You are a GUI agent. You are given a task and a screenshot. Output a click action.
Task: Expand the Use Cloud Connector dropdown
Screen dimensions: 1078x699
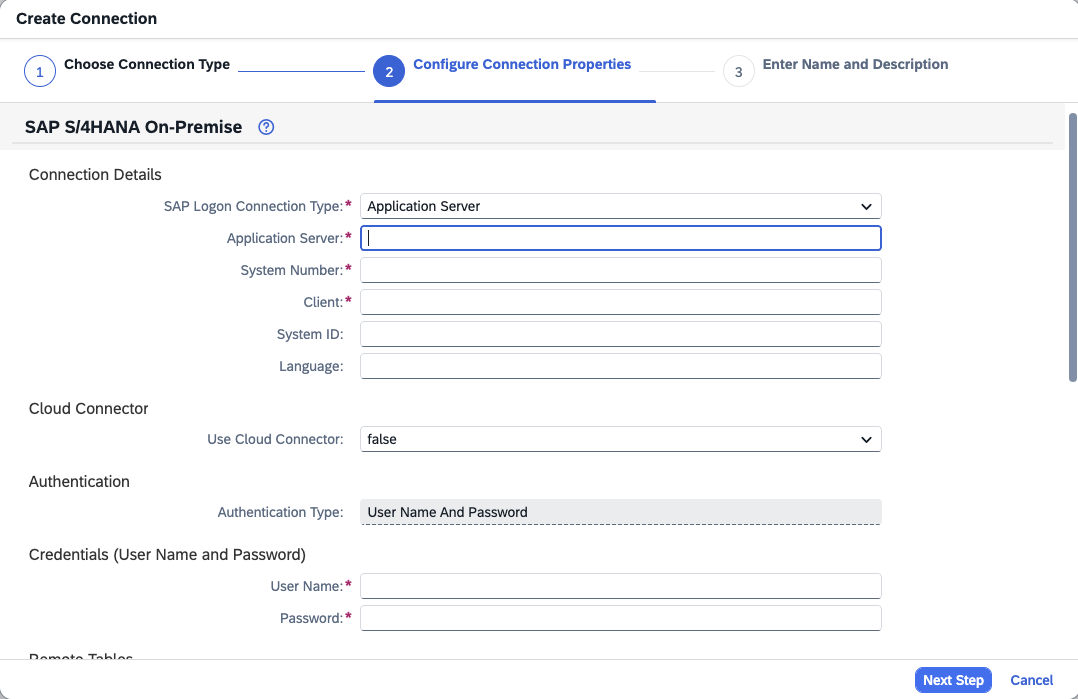tap(619, 439)
